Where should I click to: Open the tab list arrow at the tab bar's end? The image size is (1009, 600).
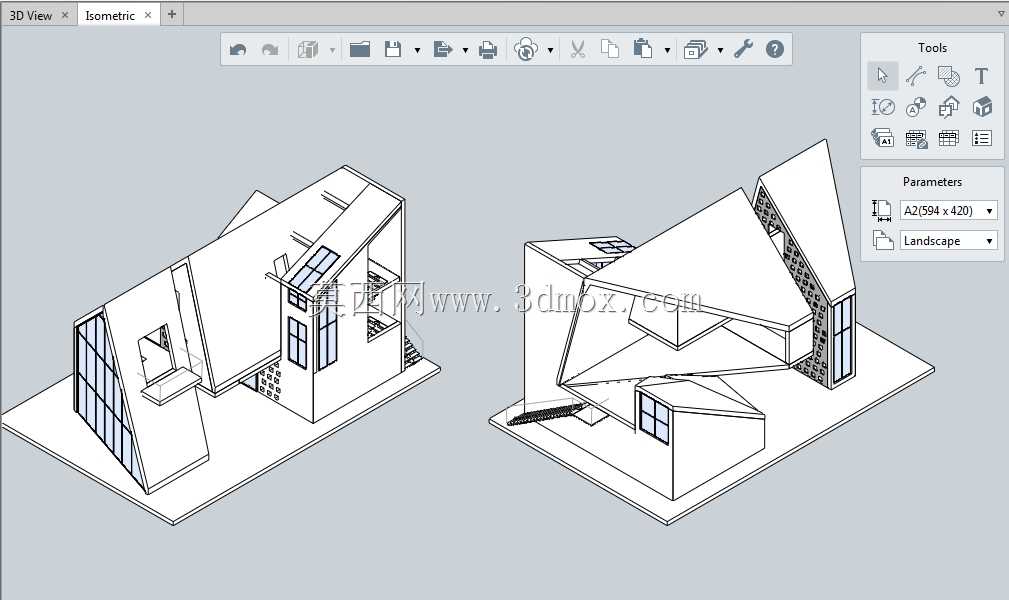point(1001,14)
